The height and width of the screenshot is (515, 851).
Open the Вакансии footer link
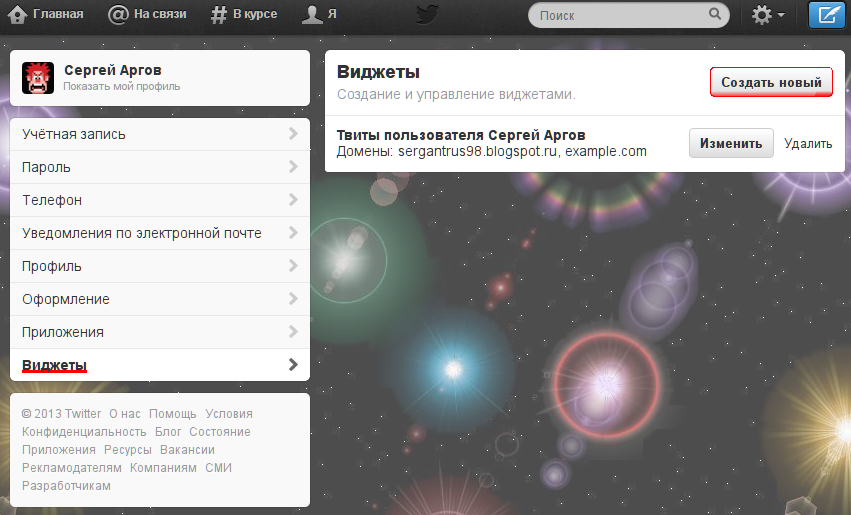coord(187,450)
